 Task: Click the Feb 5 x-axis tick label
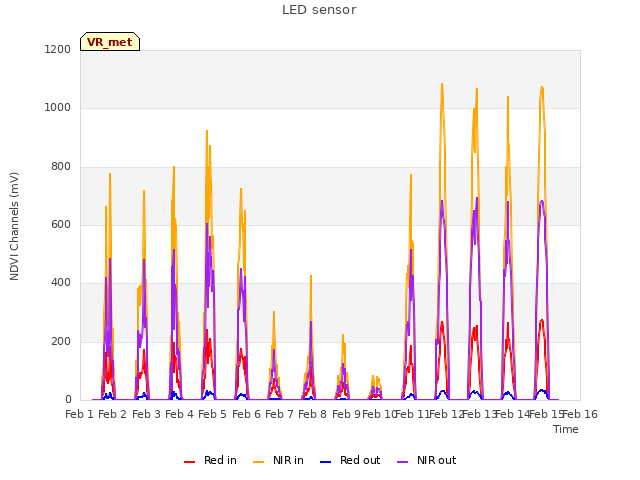212,414
